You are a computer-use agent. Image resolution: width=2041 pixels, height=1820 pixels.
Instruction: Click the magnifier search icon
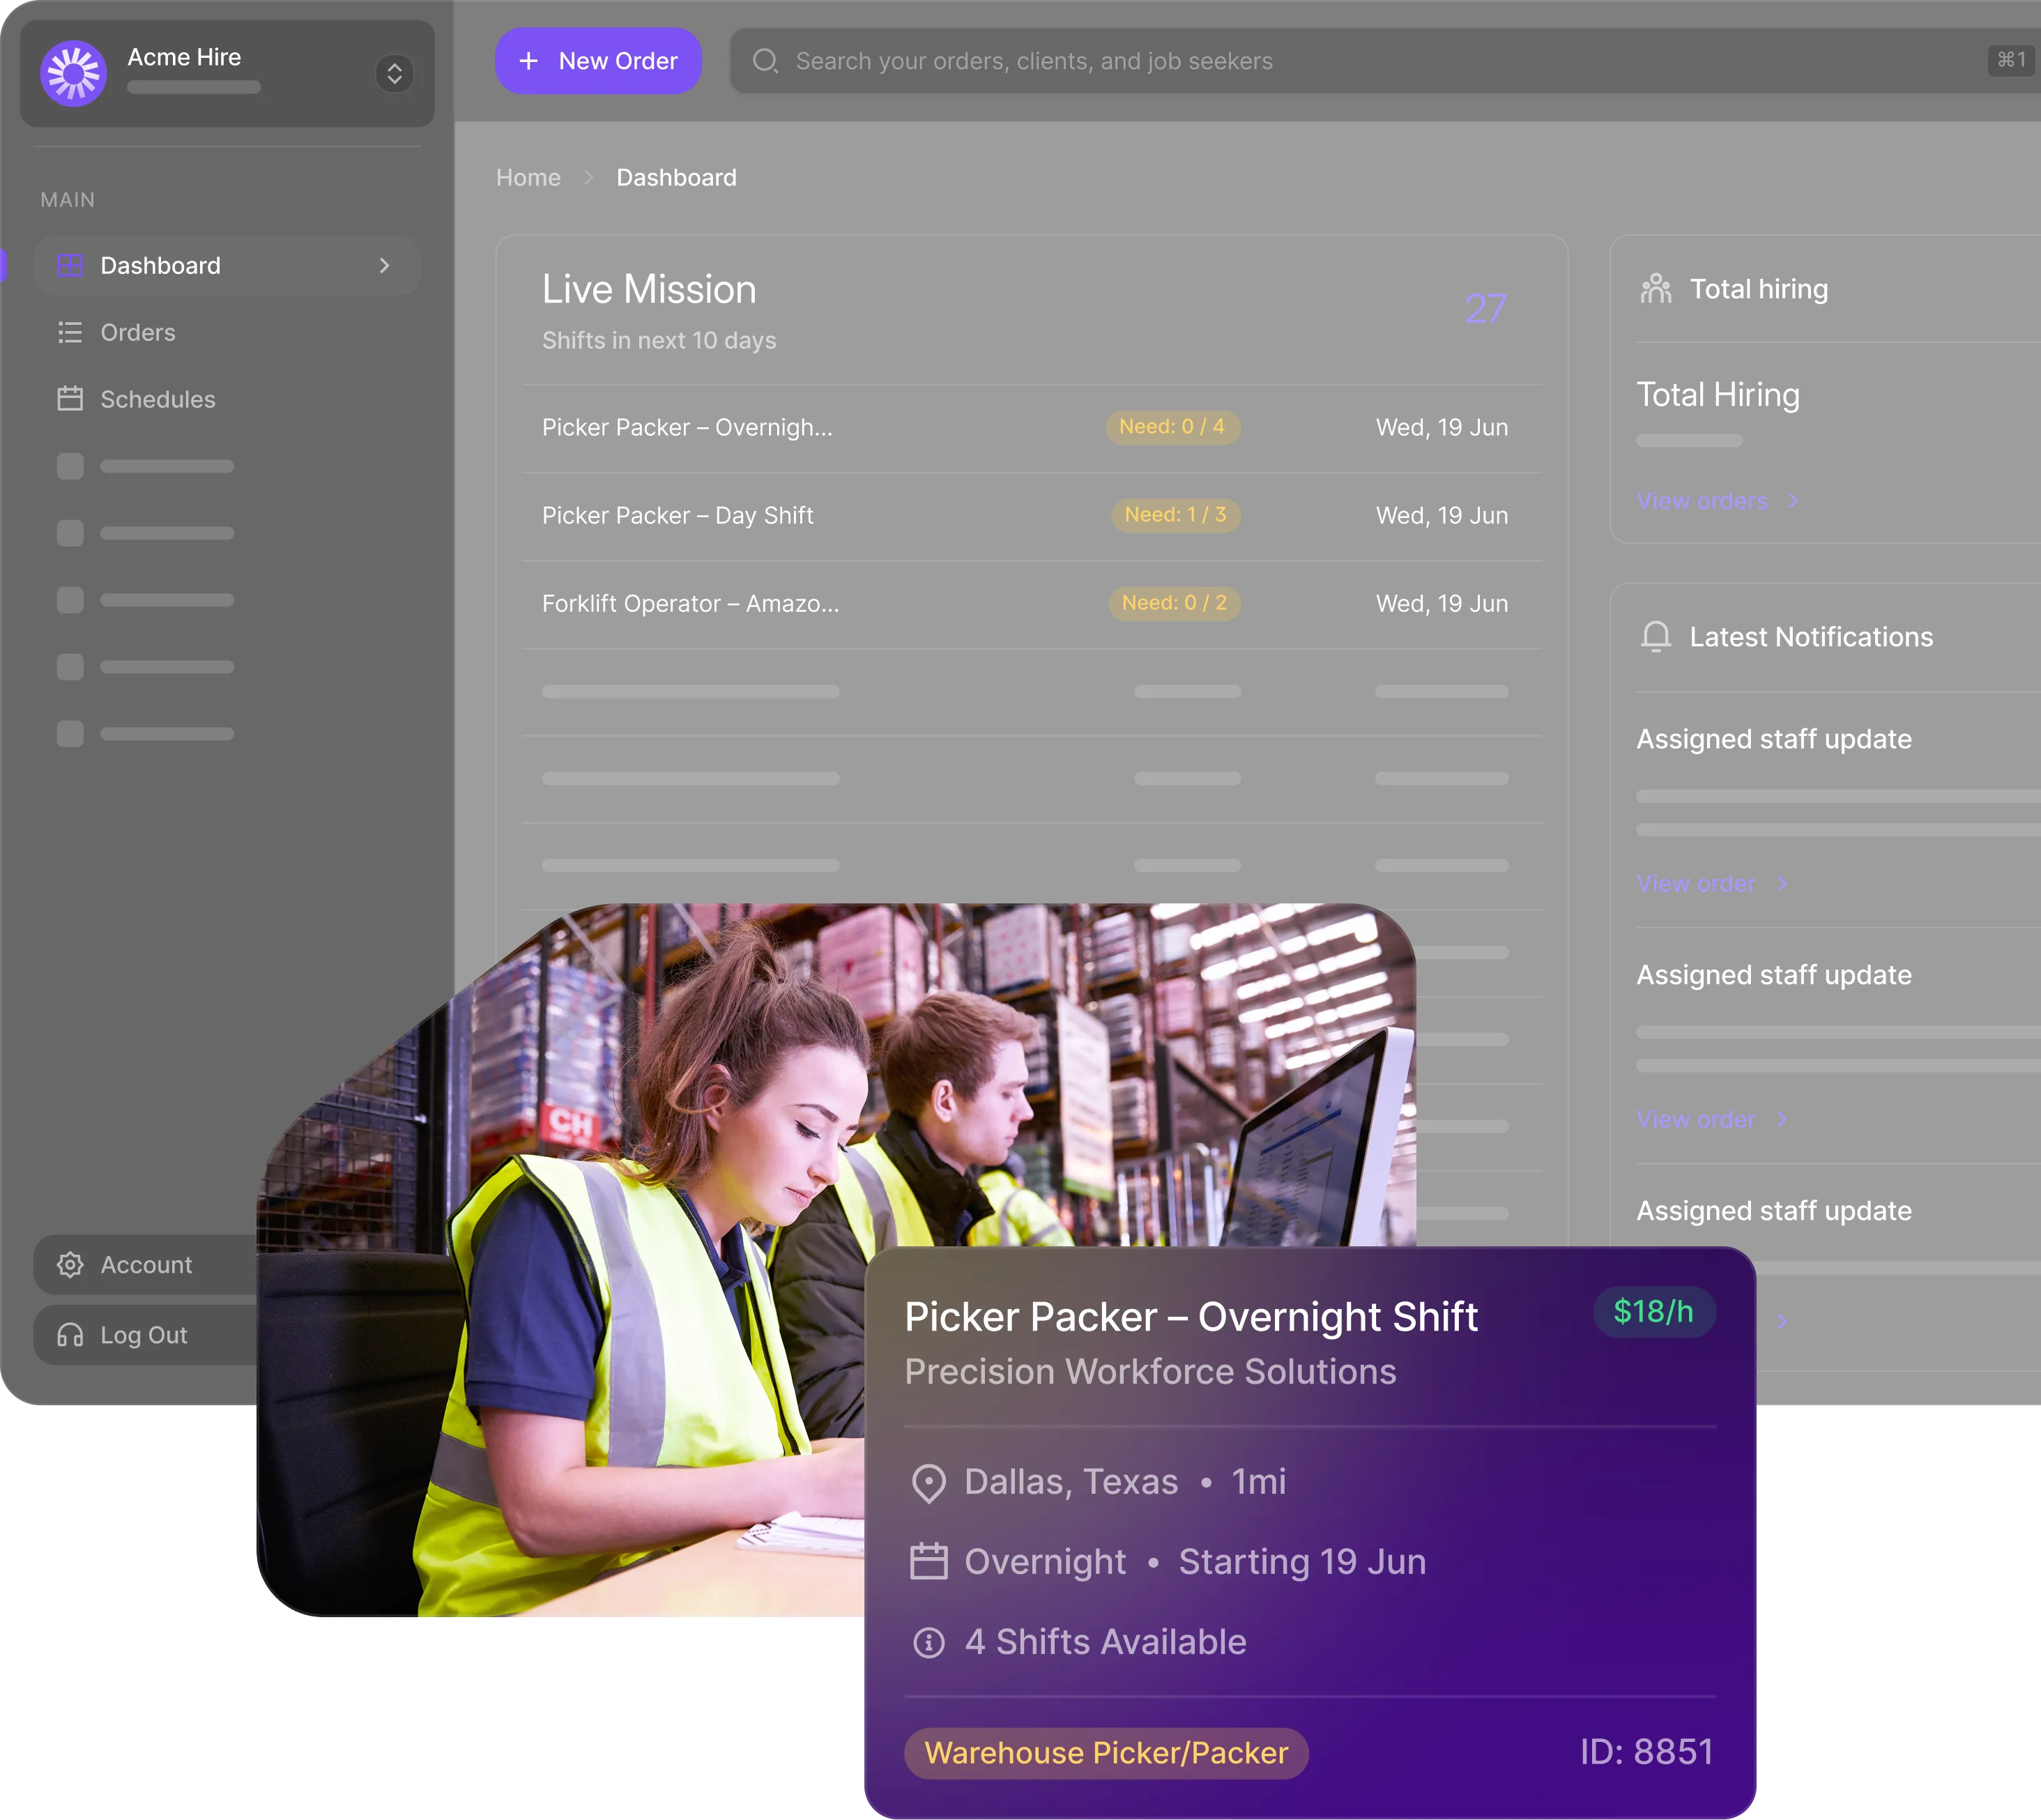tap(765, 61)
